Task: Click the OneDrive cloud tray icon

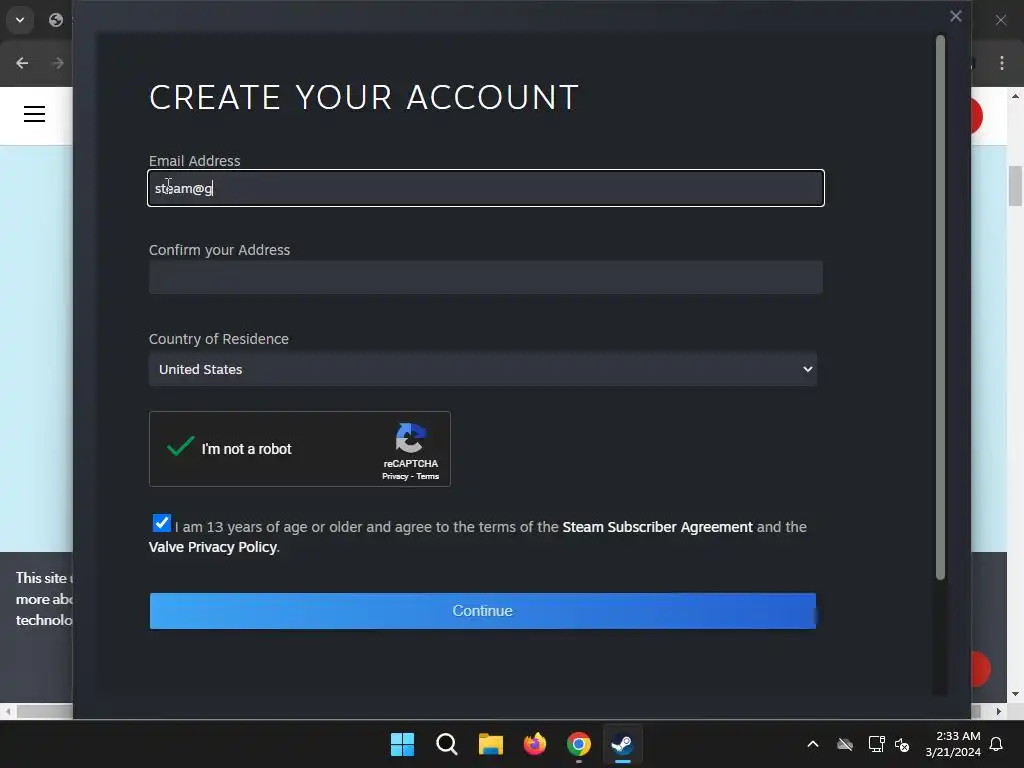Action: tap(845, 744)
